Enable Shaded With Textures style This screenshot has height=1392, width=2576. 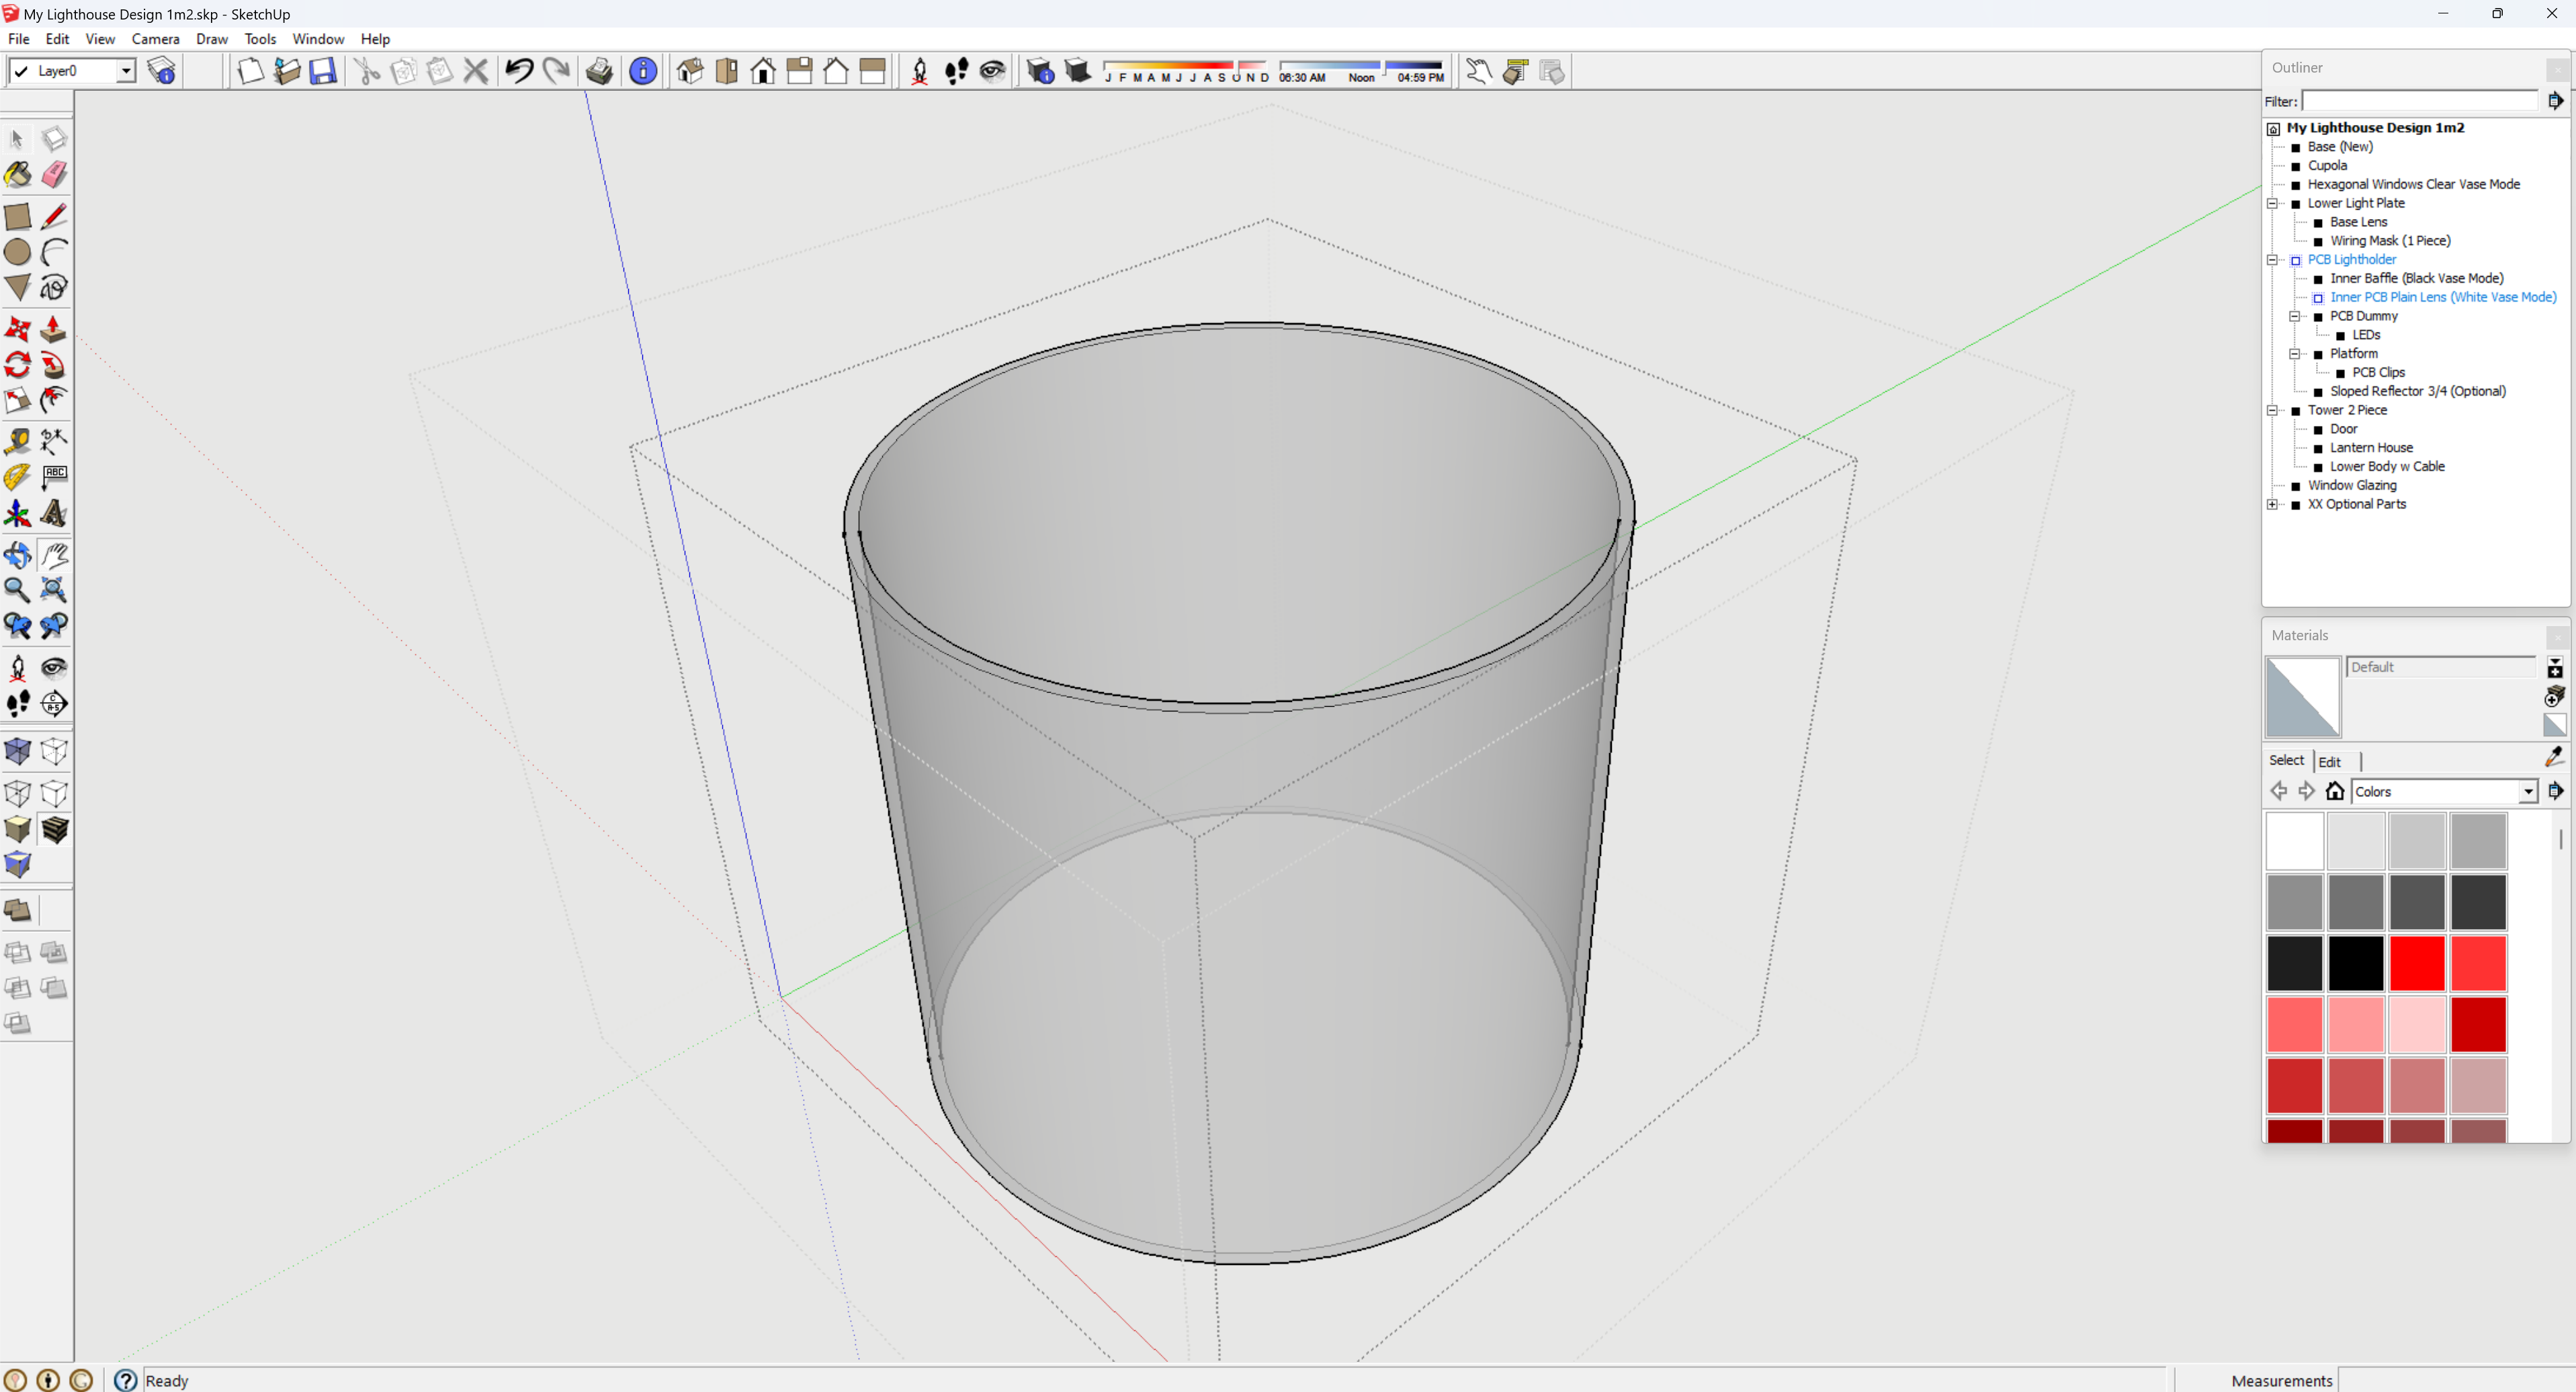(x=54, y=829)
